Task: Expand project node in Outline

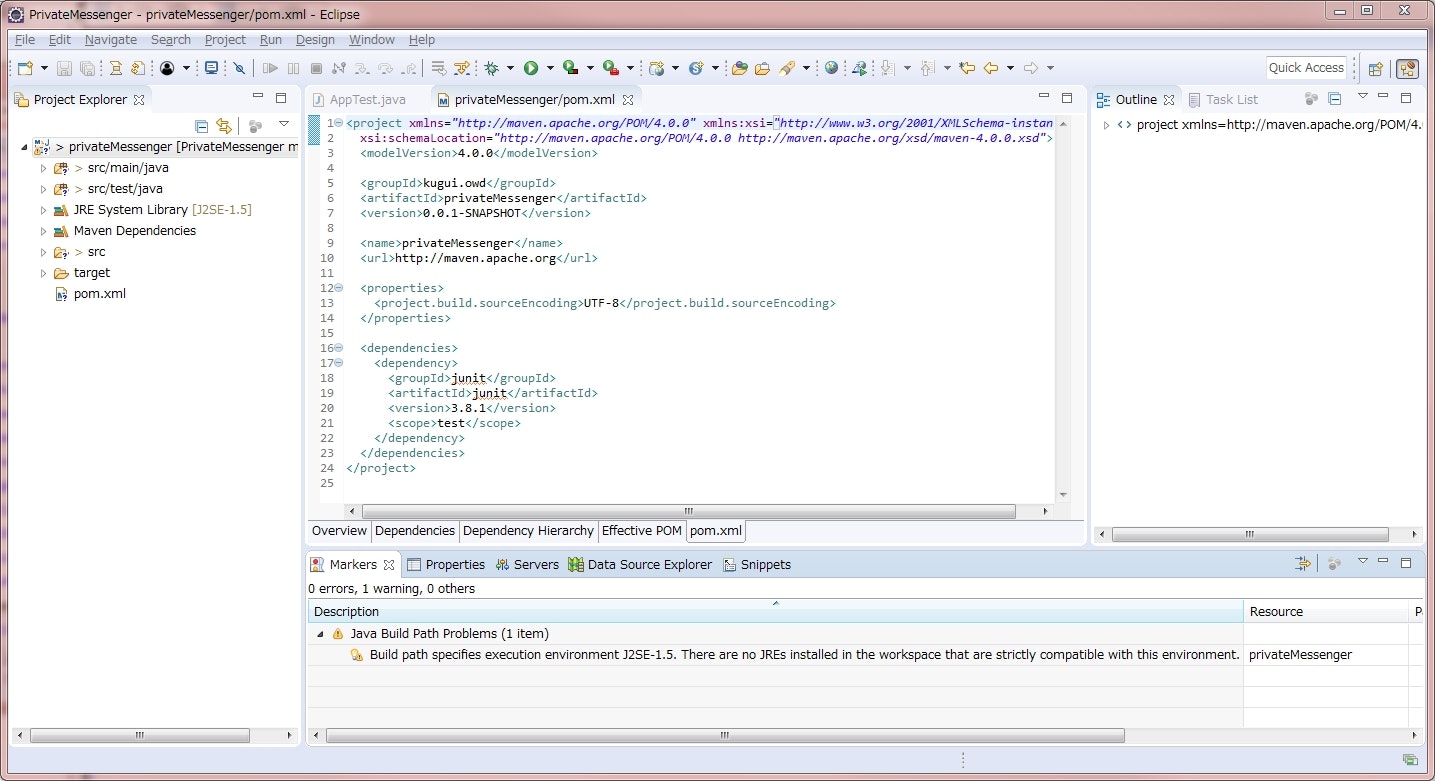Action: (x=1106, y=125)
